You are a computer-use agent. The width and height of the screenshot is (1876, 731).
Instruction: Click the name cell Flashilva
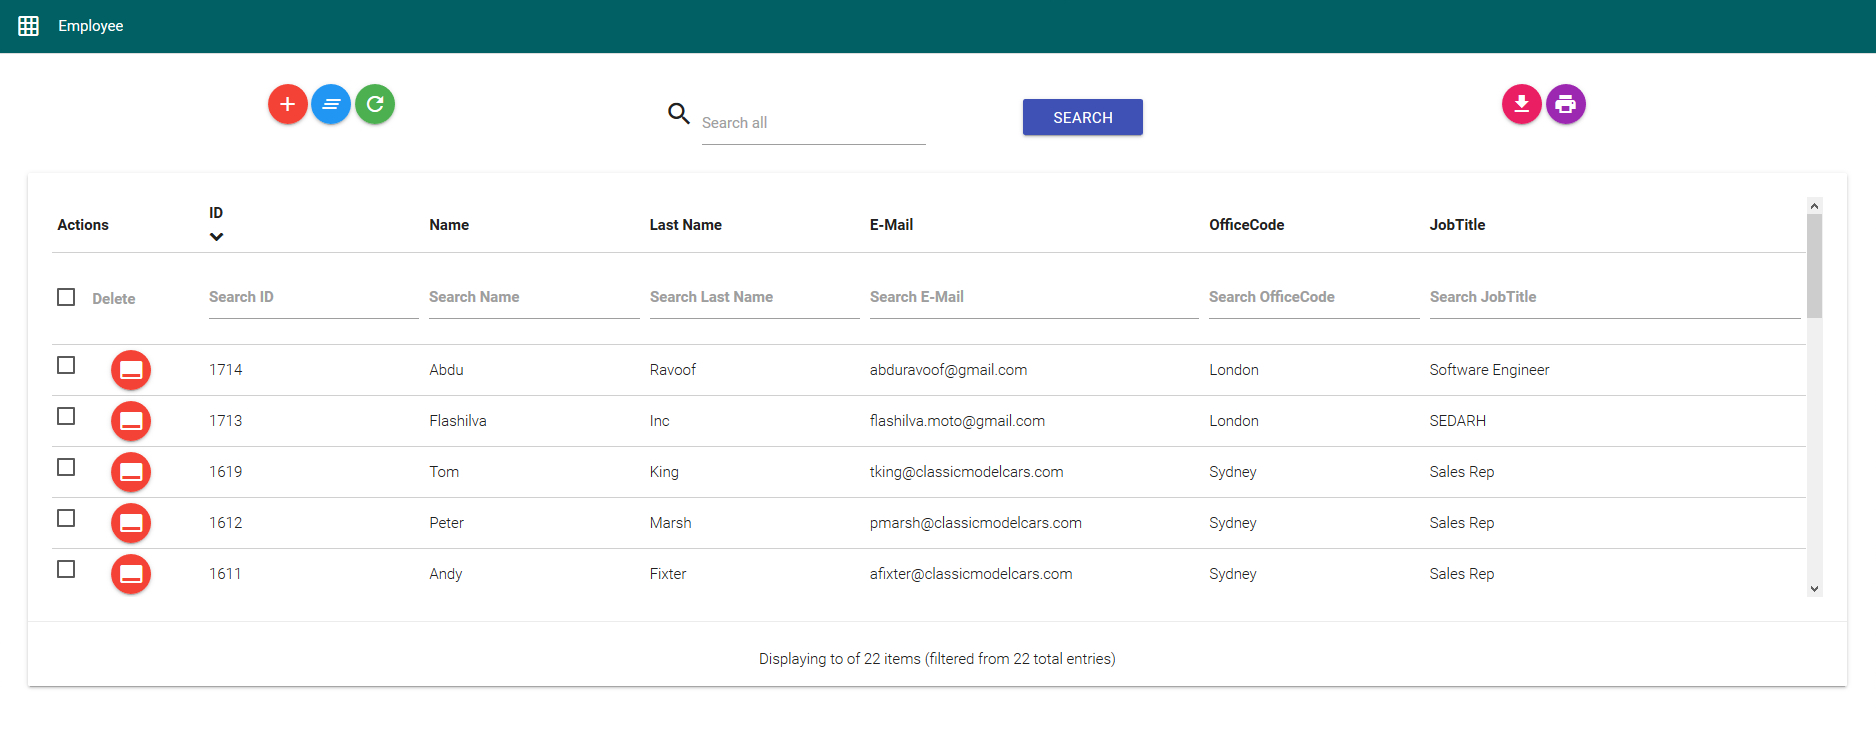458,421
